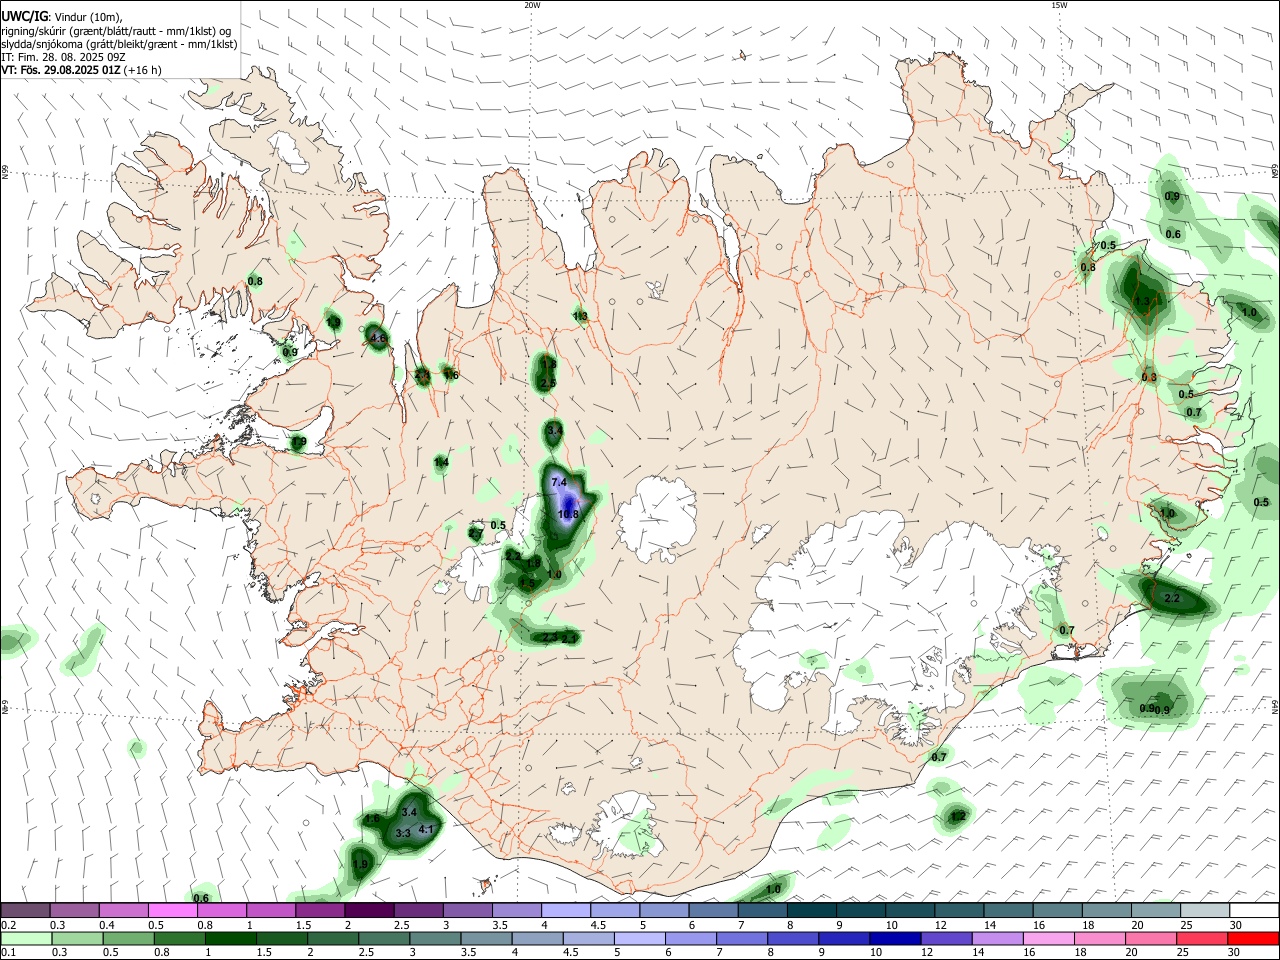Click the bright magenta 0.5 snow legend swatch
Image resolution: width=1280 pixels, height=960 pixels.
[171, 910]
